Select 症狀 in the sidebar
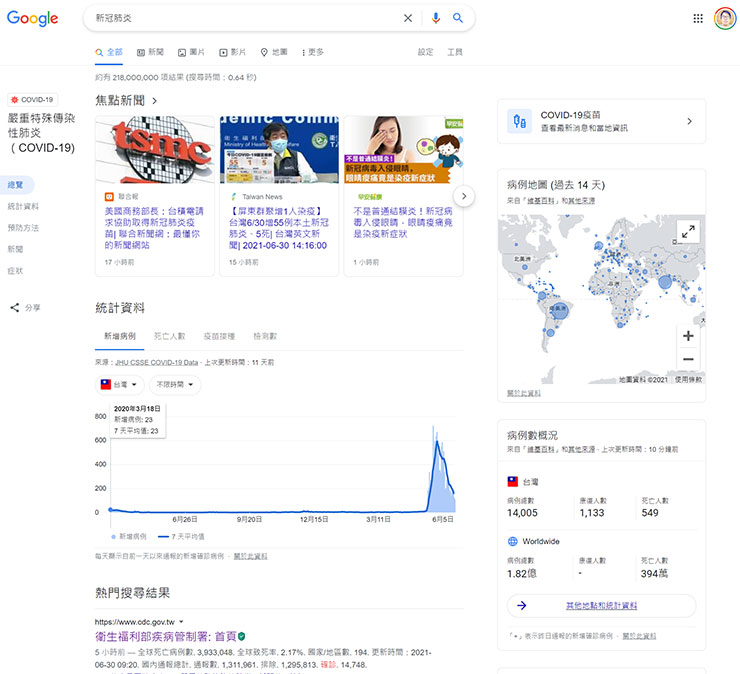This screenshot has width=740, height=674. click(15, 270)
